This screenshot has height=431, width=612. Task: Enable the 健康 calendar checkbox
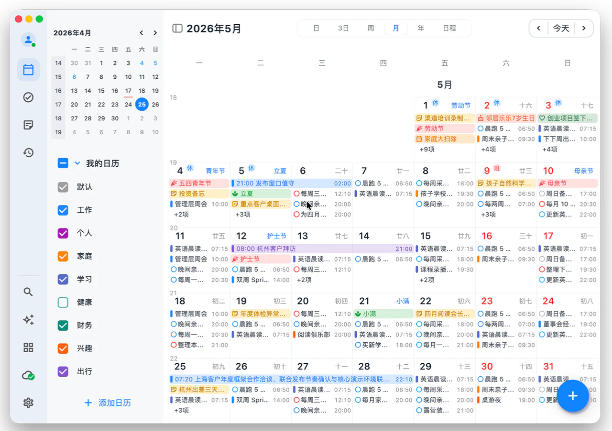[63, 302]
